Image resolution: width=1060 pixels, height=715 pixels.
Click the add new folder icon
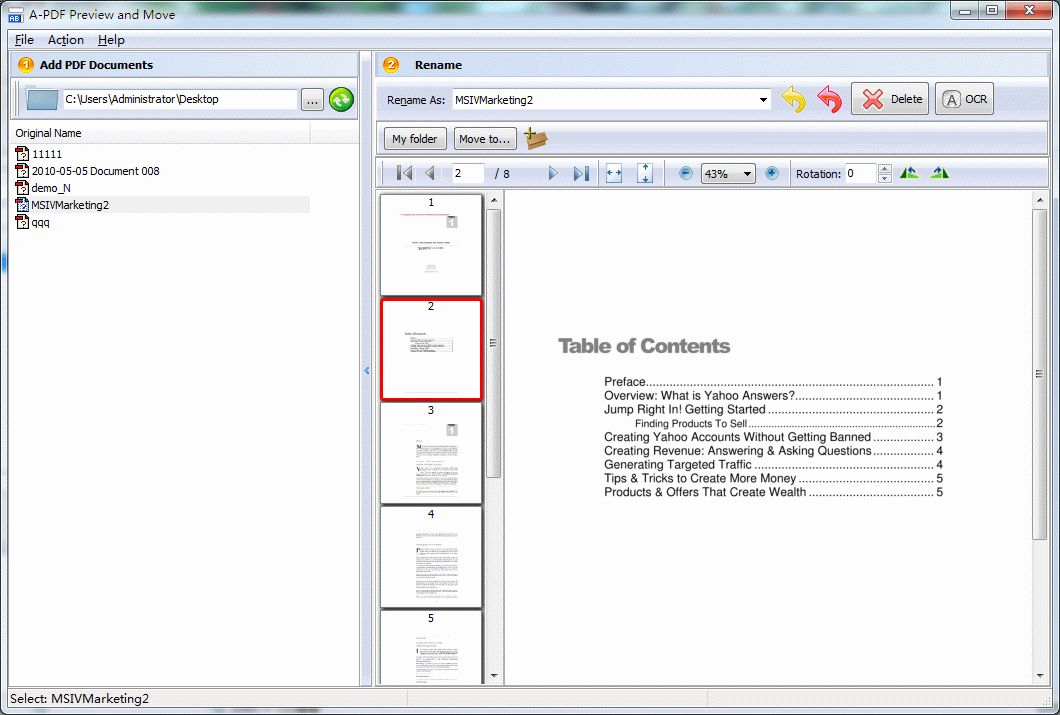pyautogui.click(x=535, y=138)
